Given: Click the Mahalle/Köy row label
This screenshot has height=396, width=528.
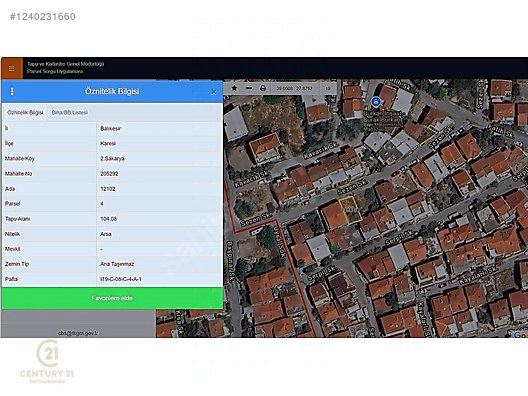Looking at the screenshot, I should coord(20,159).
